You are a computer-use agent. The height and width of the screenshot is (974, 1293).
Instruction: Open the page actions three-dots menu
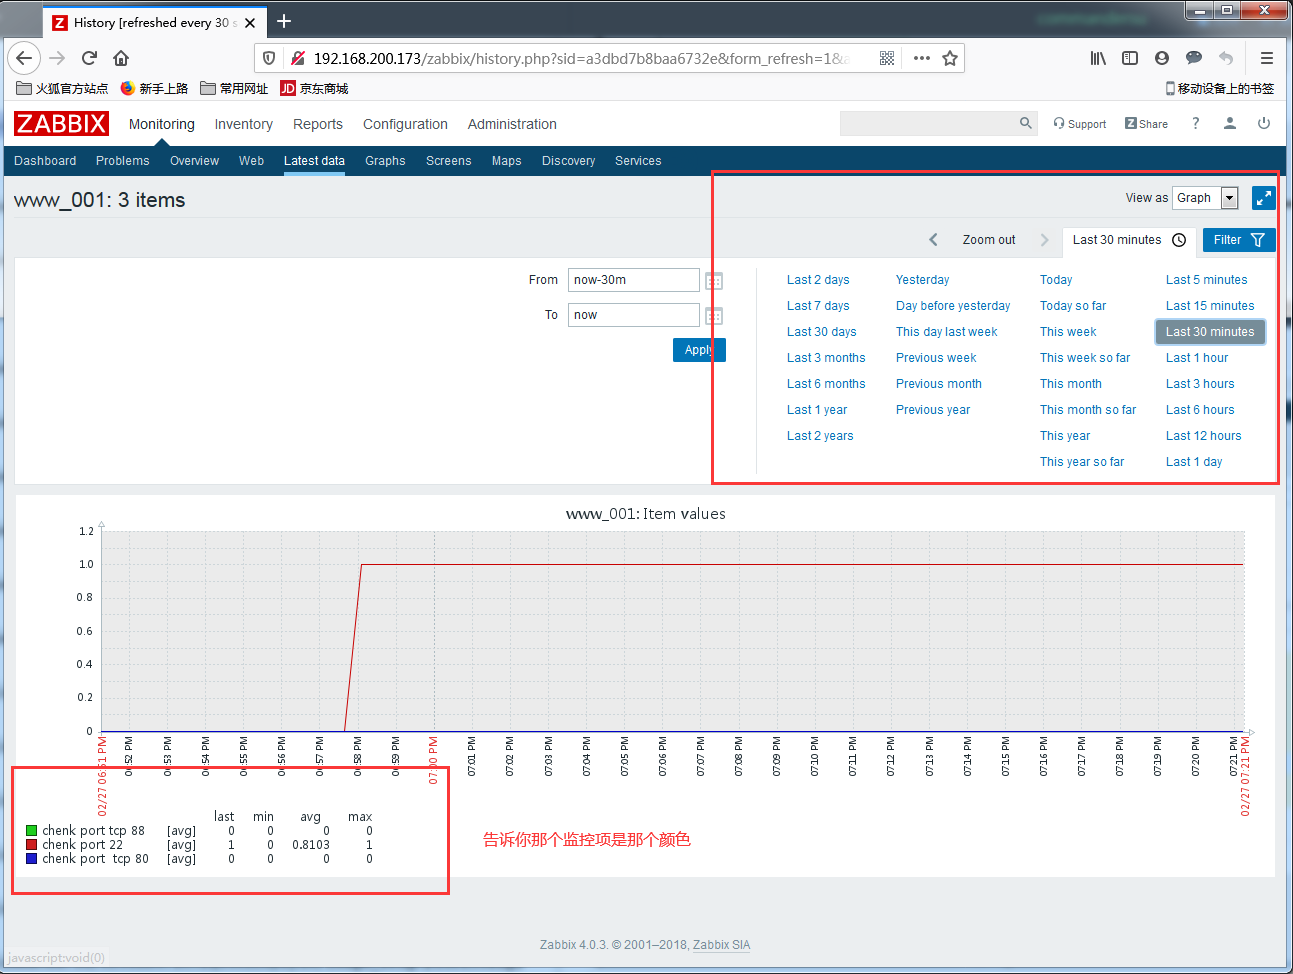click(x=922, y=58)
